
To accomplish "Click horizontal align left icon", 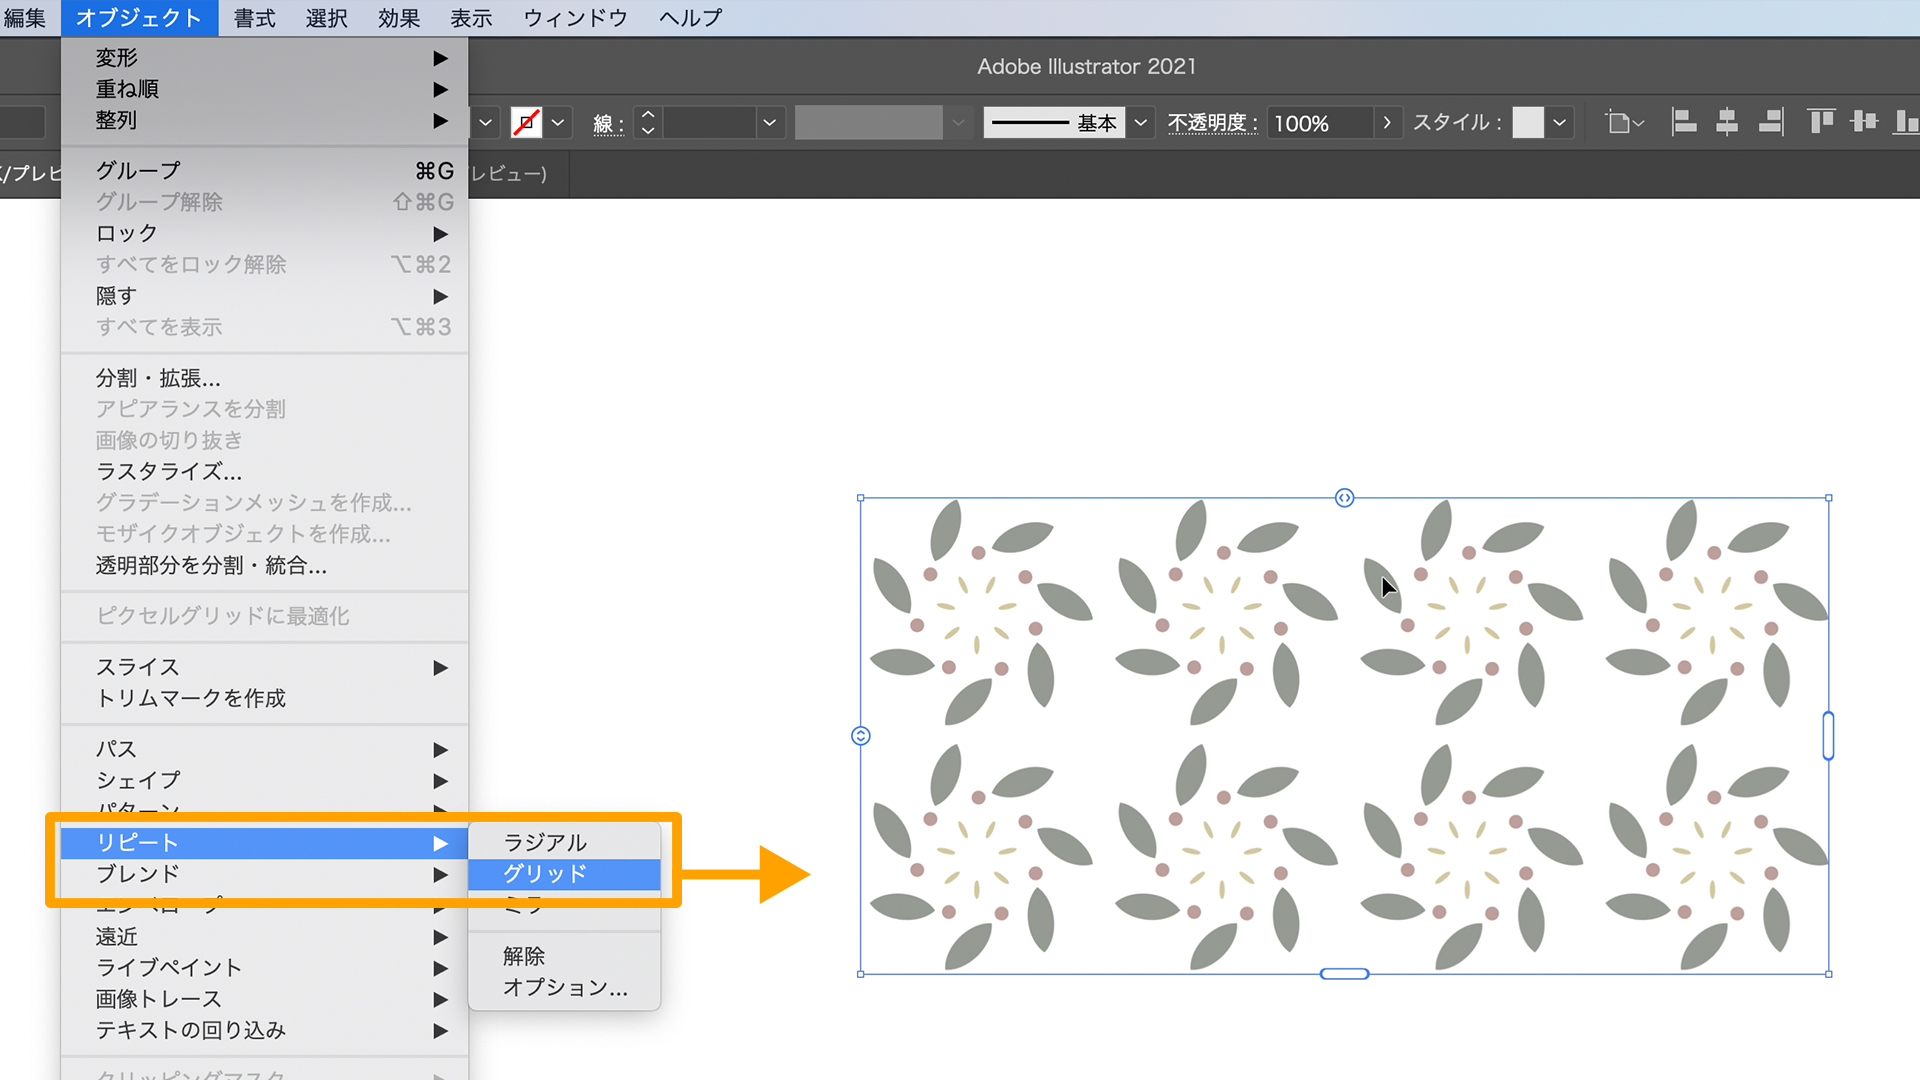I will (x=1684, y=122).
